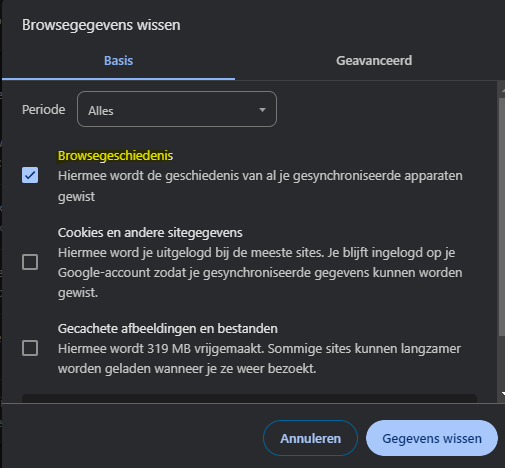Tick the Gecachete afbeeldingen en bestanden checkbox
Image resolution: width=505 pixels, height=468 pixels.
click(x=30, y=348)
